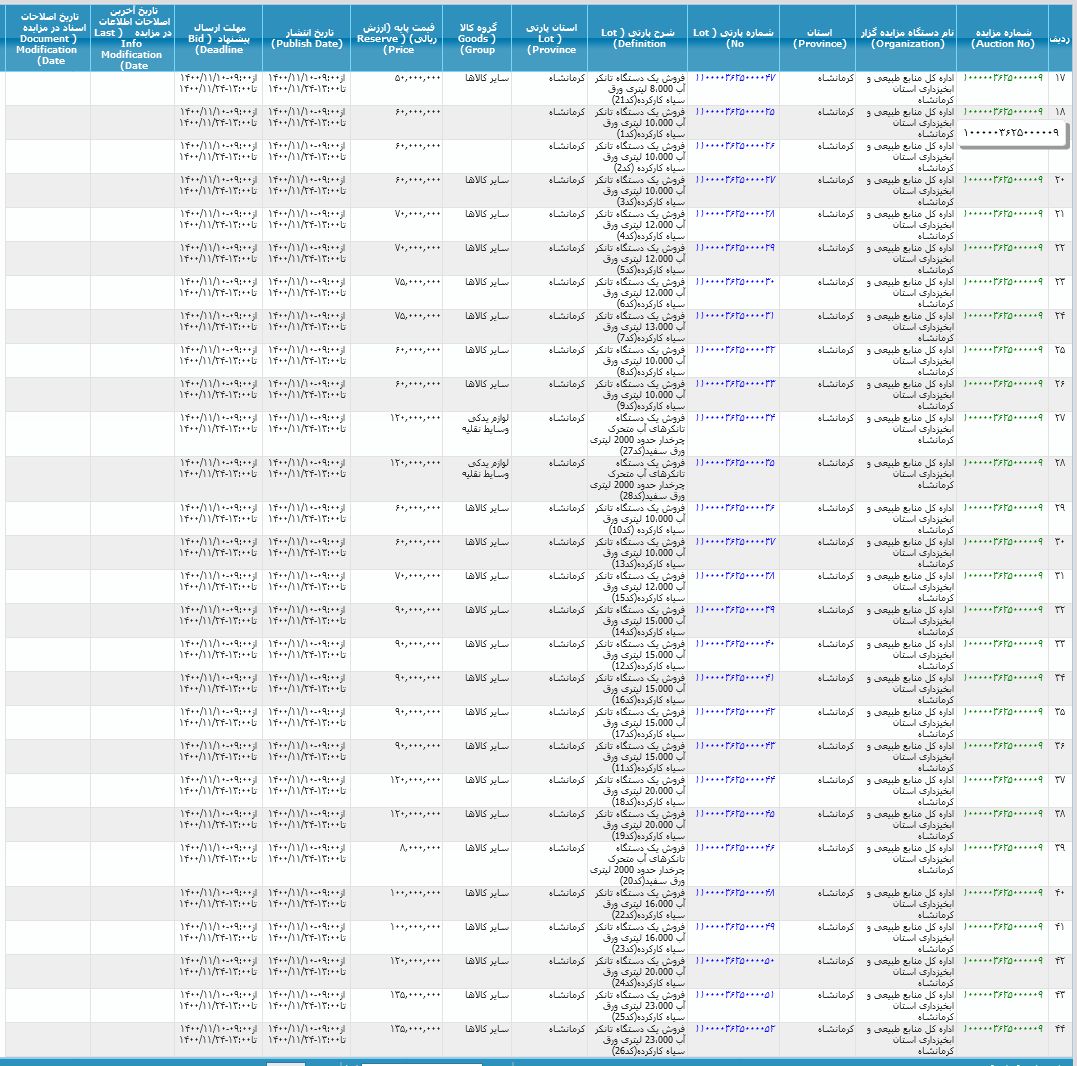Click the Organization column header

pos(906,38)
